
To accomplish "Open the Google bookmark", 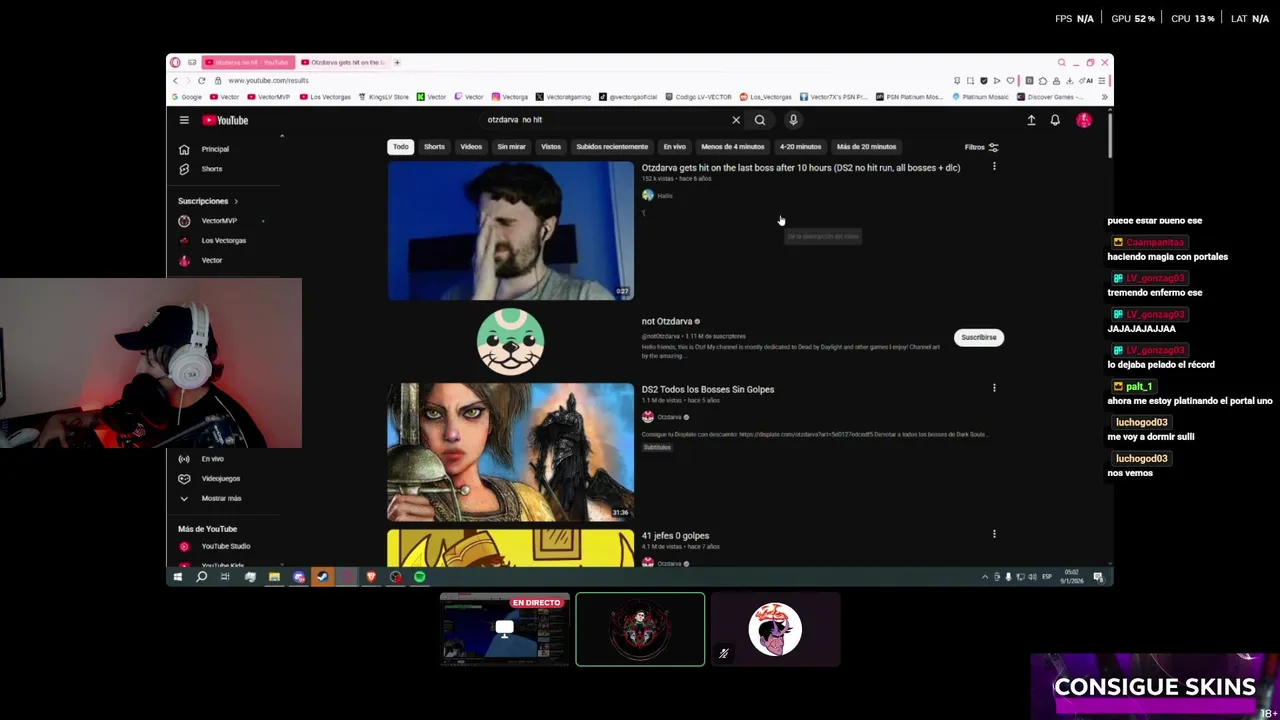I will coord(186,97).
